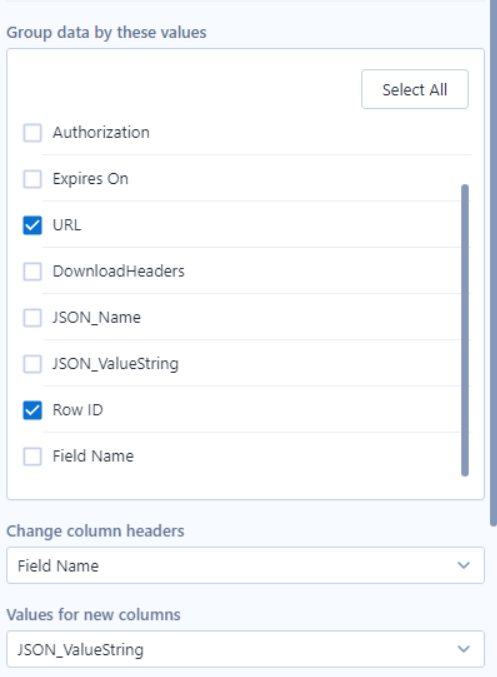Click chevron icon in Change column headers

coord(463,565)
